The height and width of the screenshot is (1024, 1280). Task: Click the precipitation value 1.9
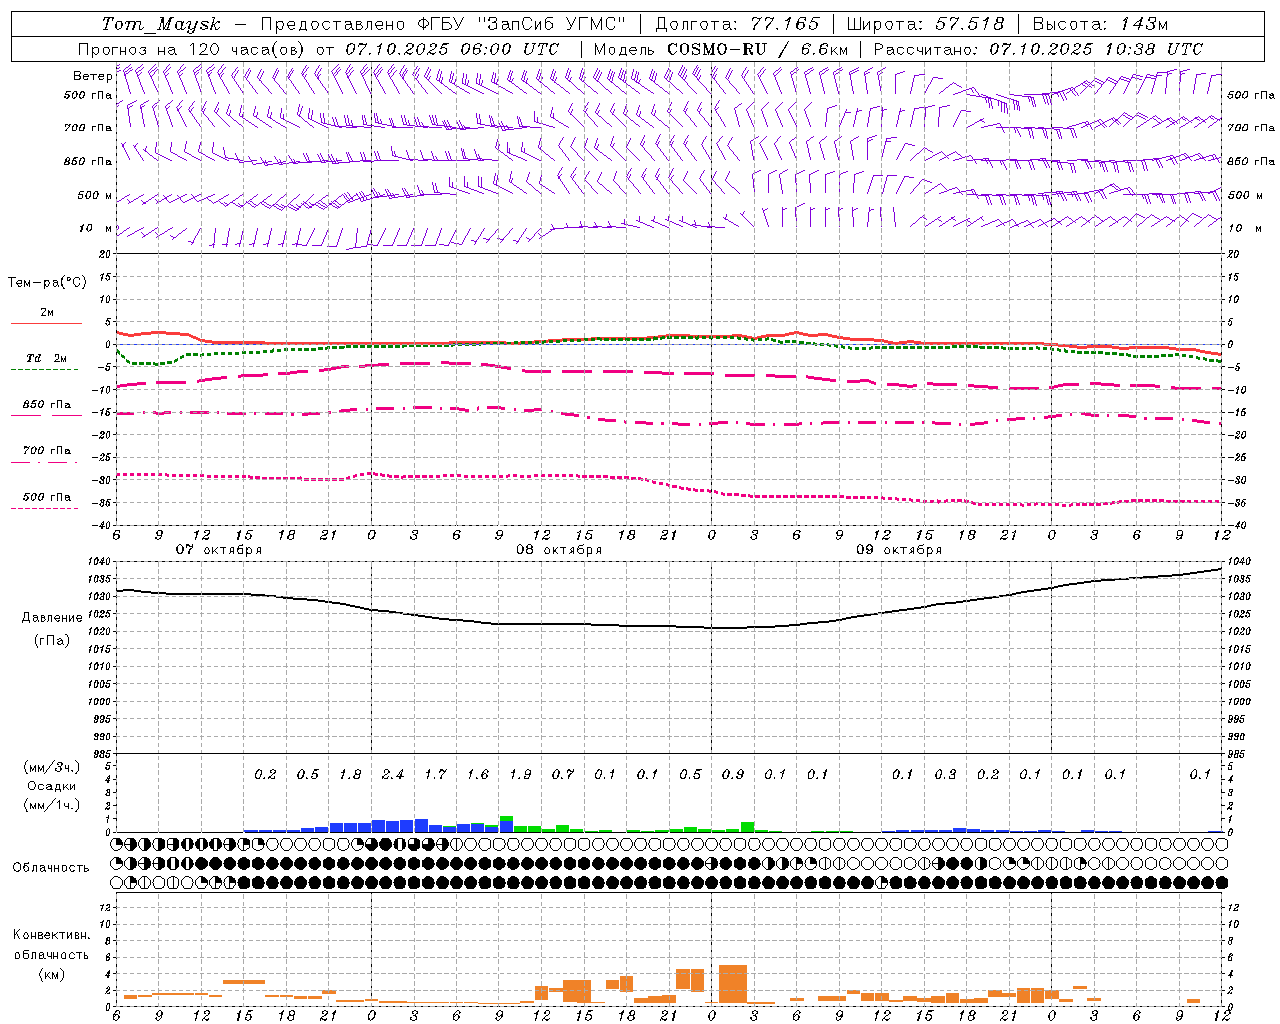pyautogui.click(x=520, y=774)
